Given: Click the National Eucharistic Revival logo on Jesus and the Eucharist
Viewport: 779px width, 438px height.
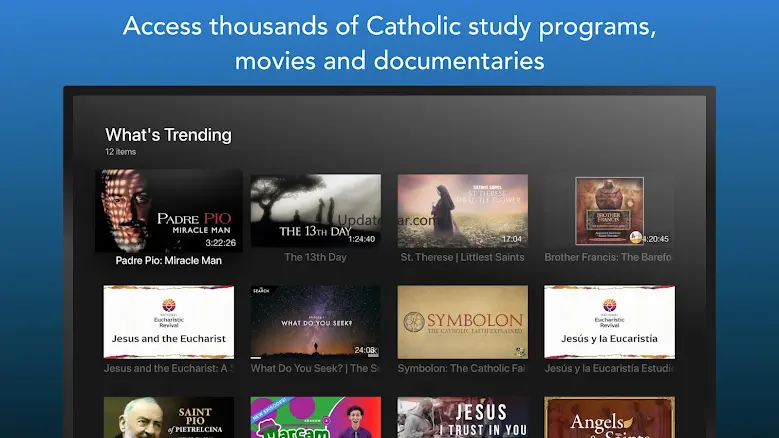Looking at the screenshot, I should tap(169, 313).
